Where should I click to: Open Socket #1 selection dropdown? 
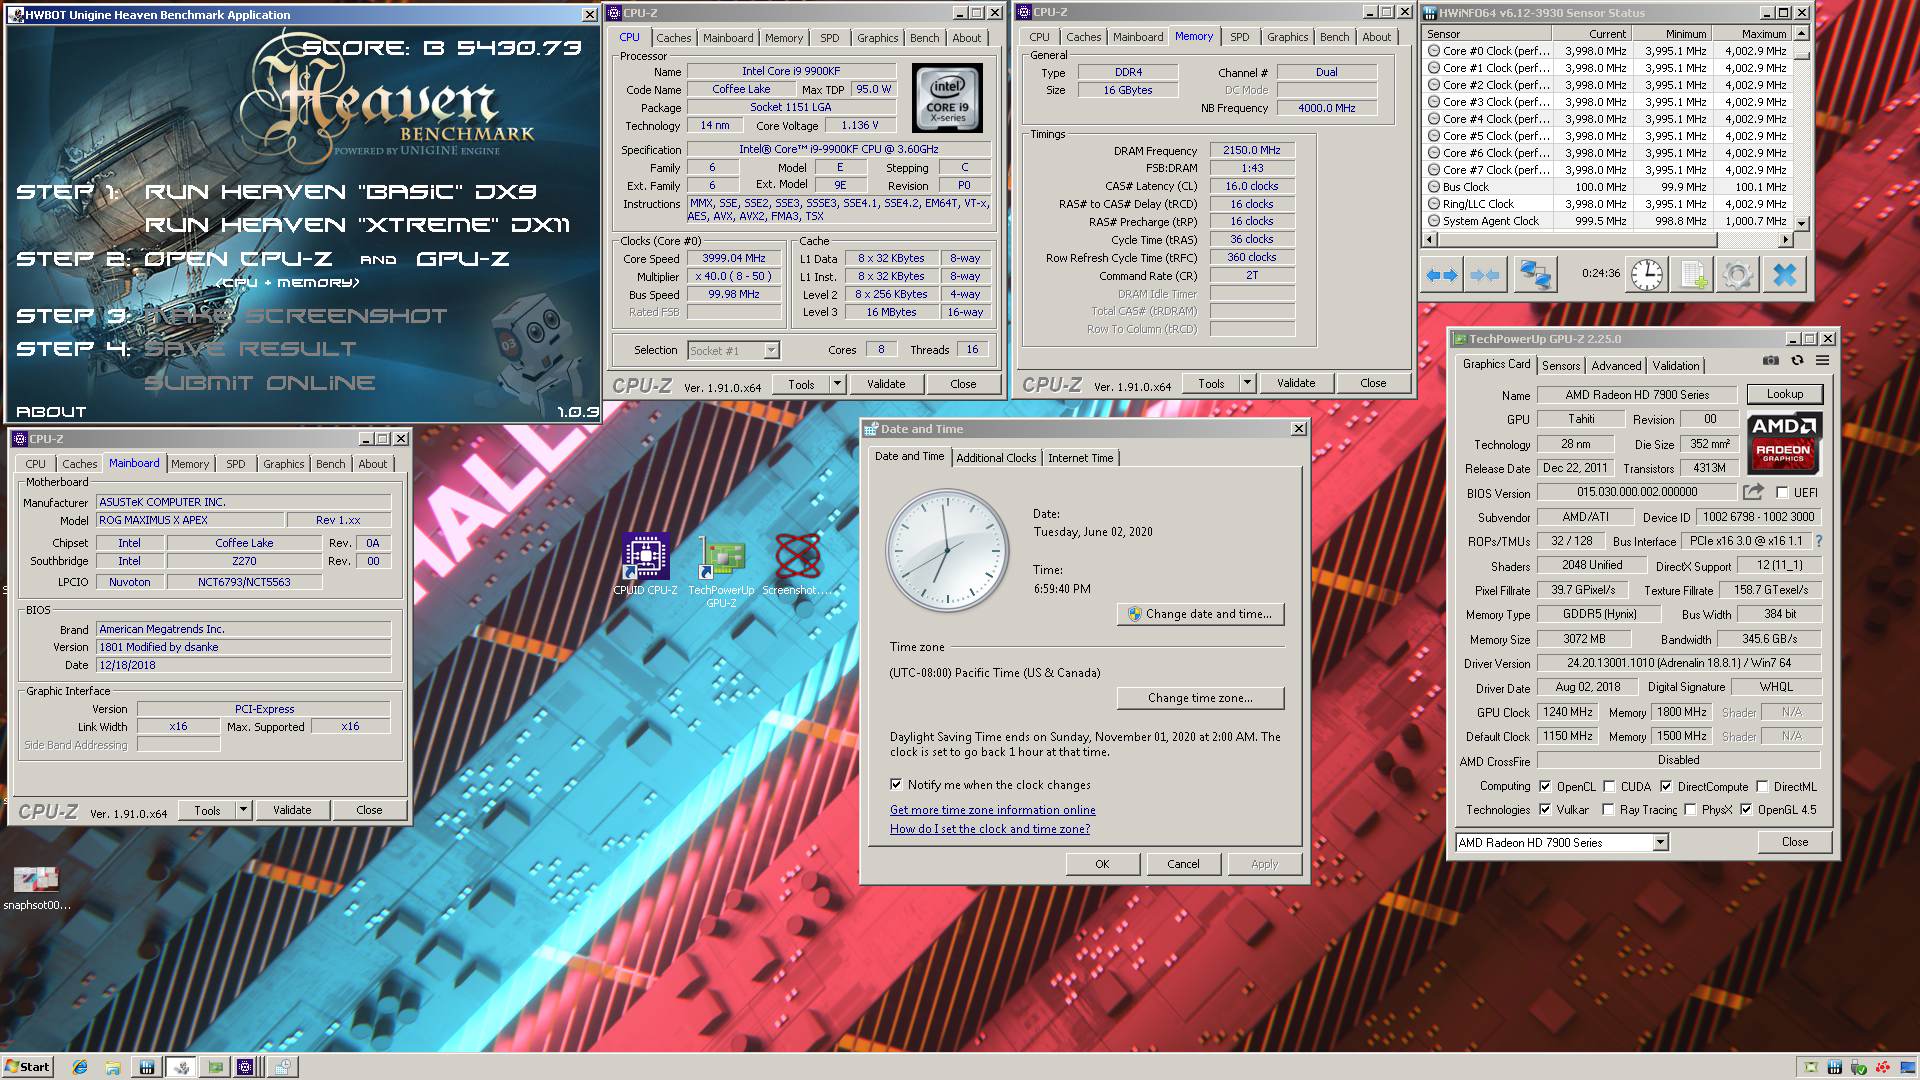click(x=771, y=351)
